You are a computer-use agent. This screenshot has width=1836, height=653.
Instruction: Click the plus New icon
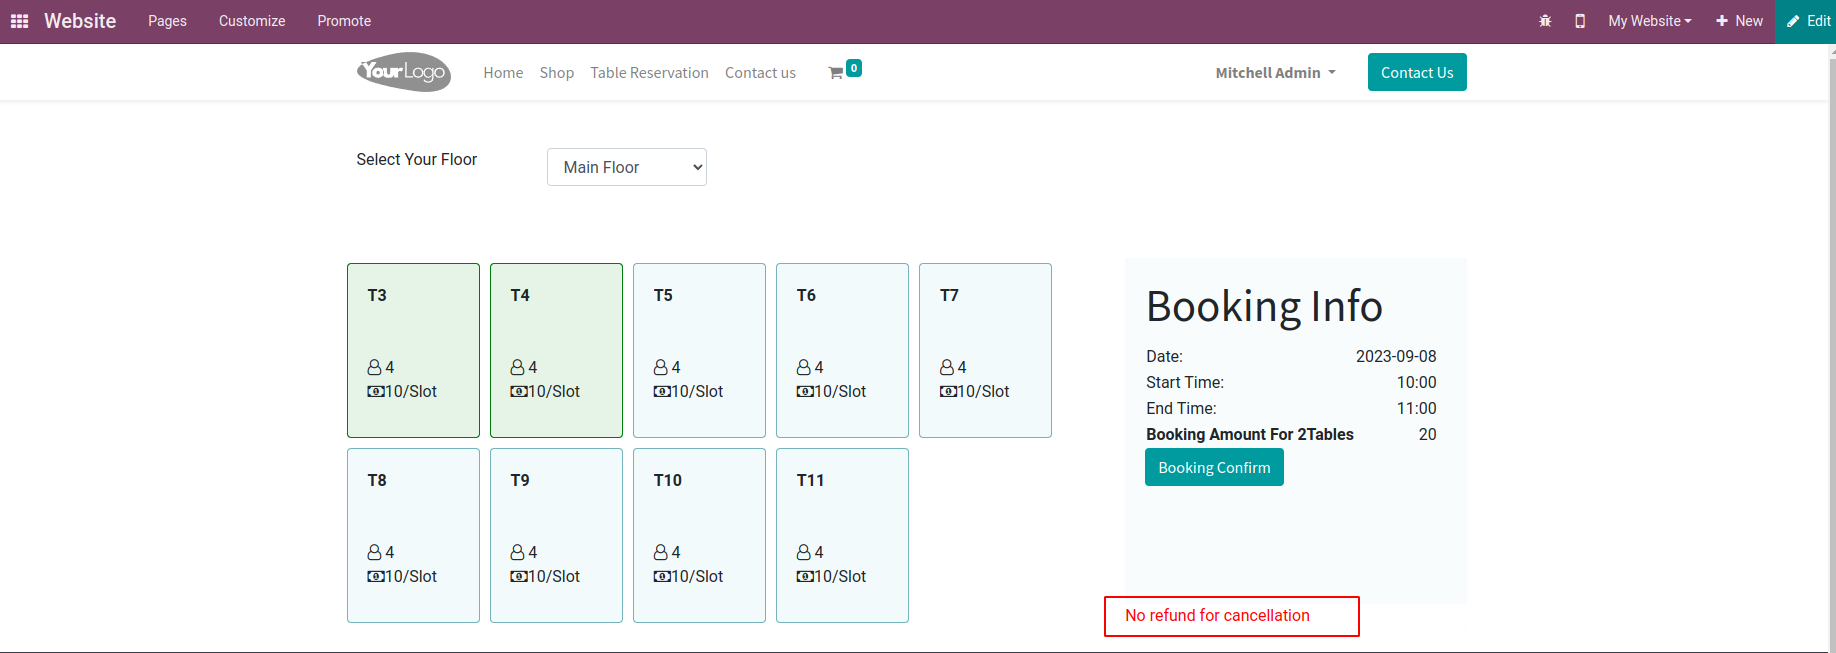point(1722,21)
